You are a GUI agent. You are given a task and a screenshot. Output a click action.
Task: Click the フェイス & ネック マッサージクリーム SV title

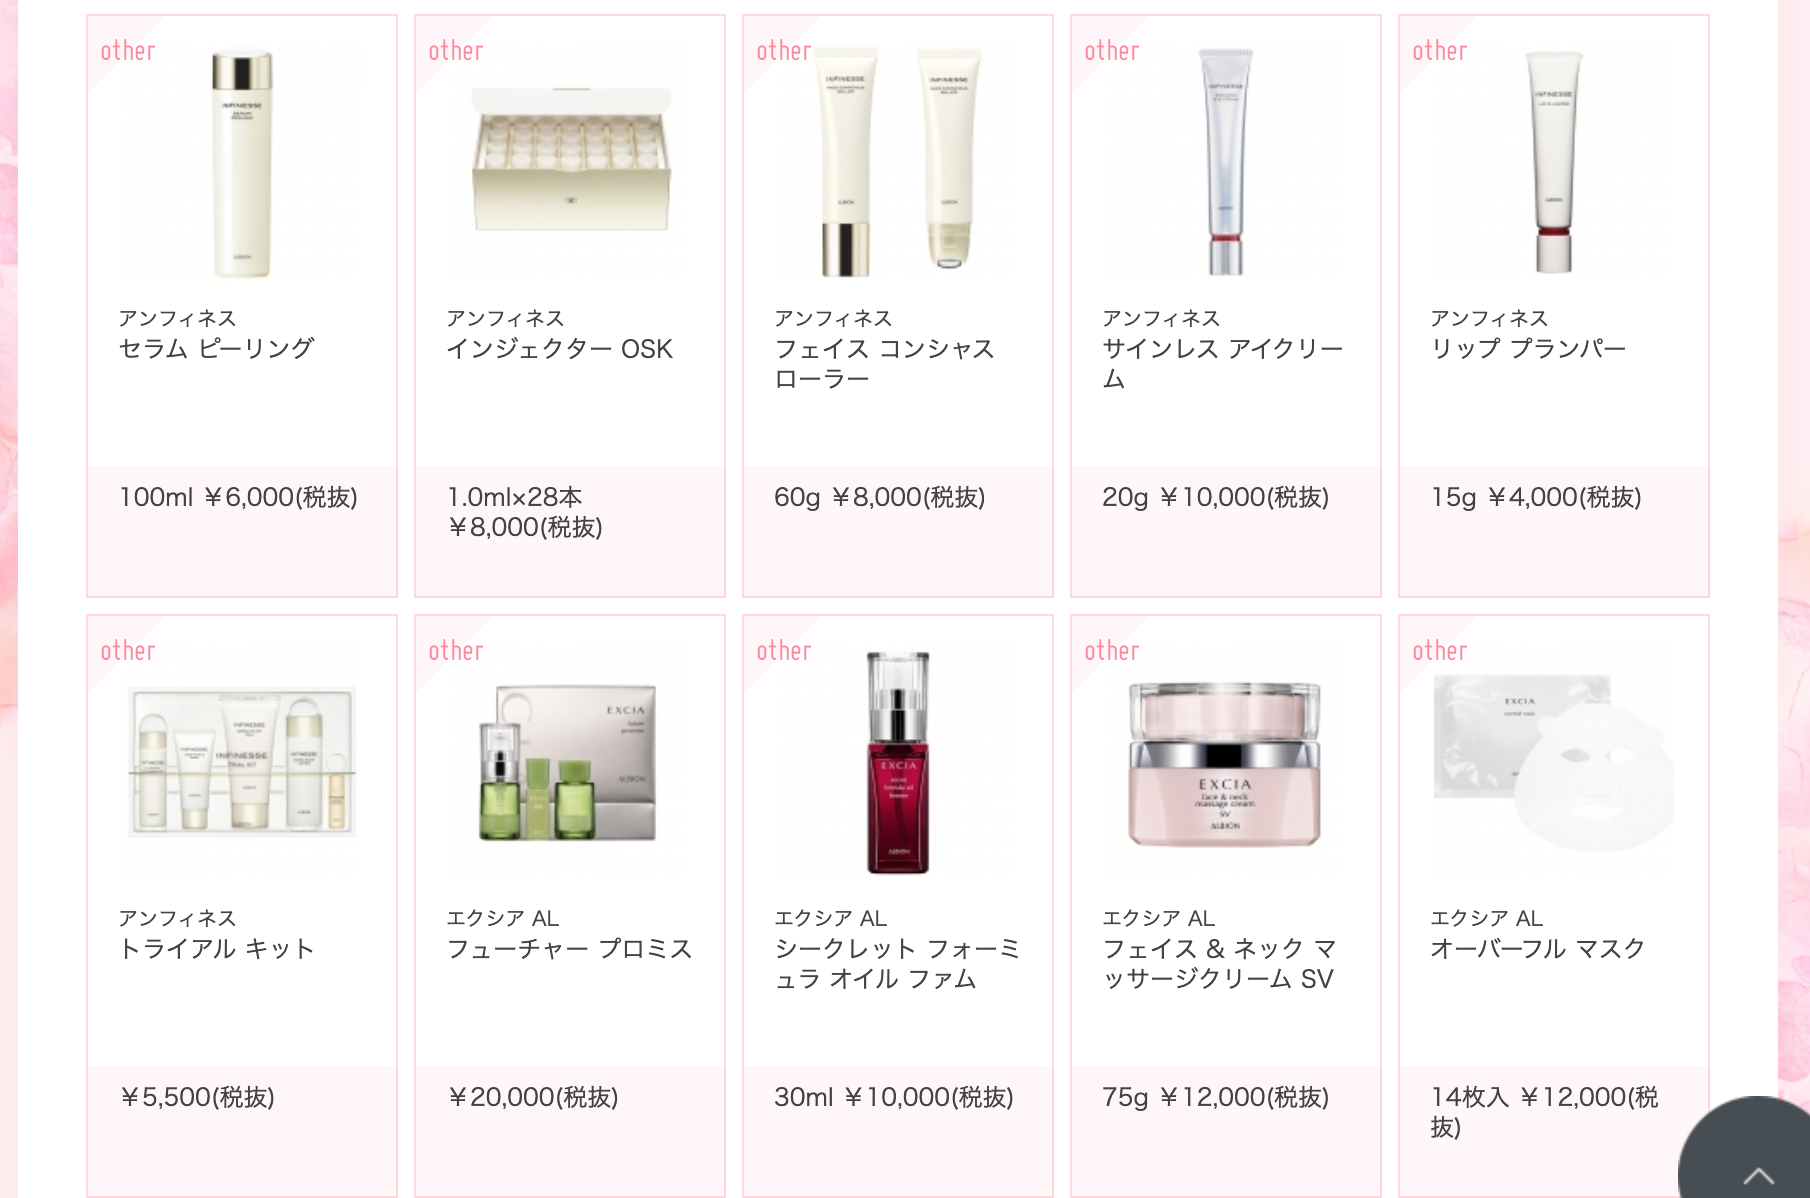pyautogui.click(x=1219, y=964)
